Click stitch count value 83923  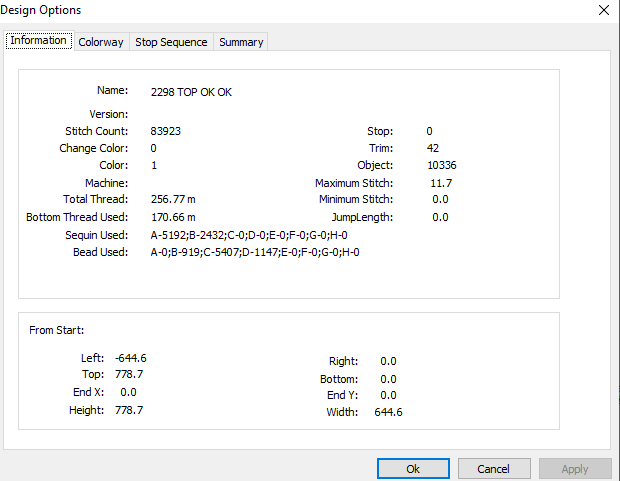pos(166,131)
